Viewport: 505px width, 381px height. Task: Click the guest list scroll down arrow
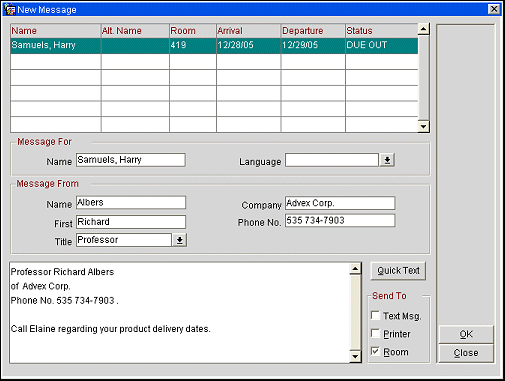(x=423, y=126)
